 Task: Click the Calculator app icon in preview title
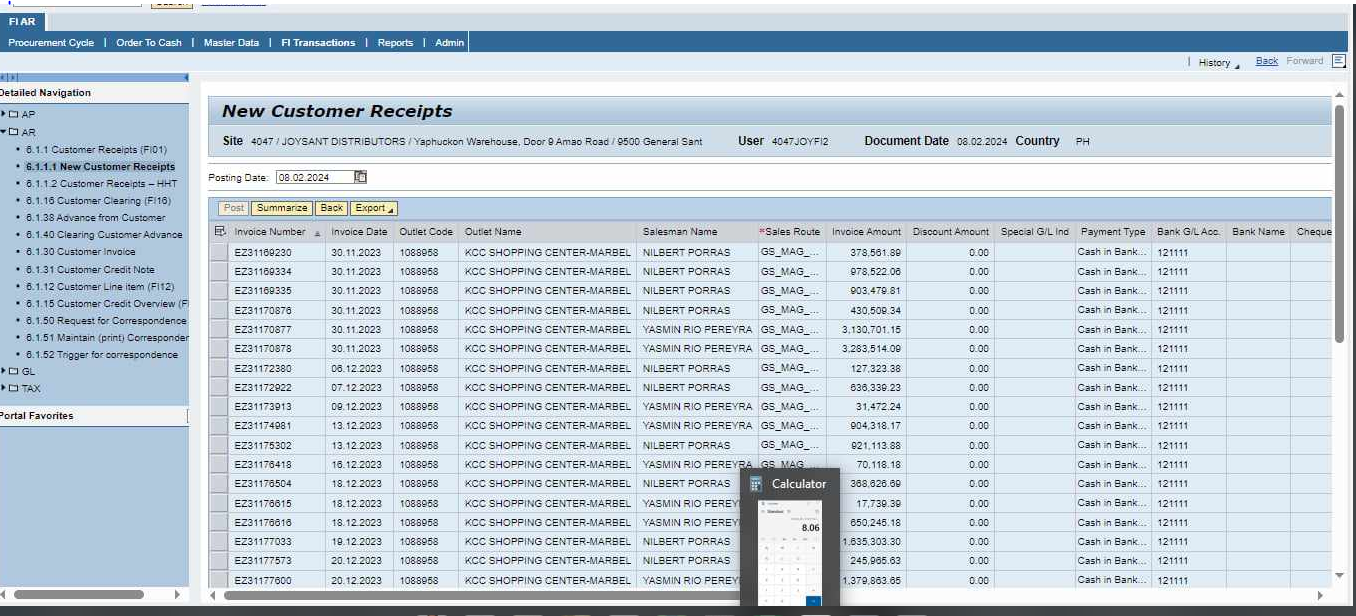point(756,484)
